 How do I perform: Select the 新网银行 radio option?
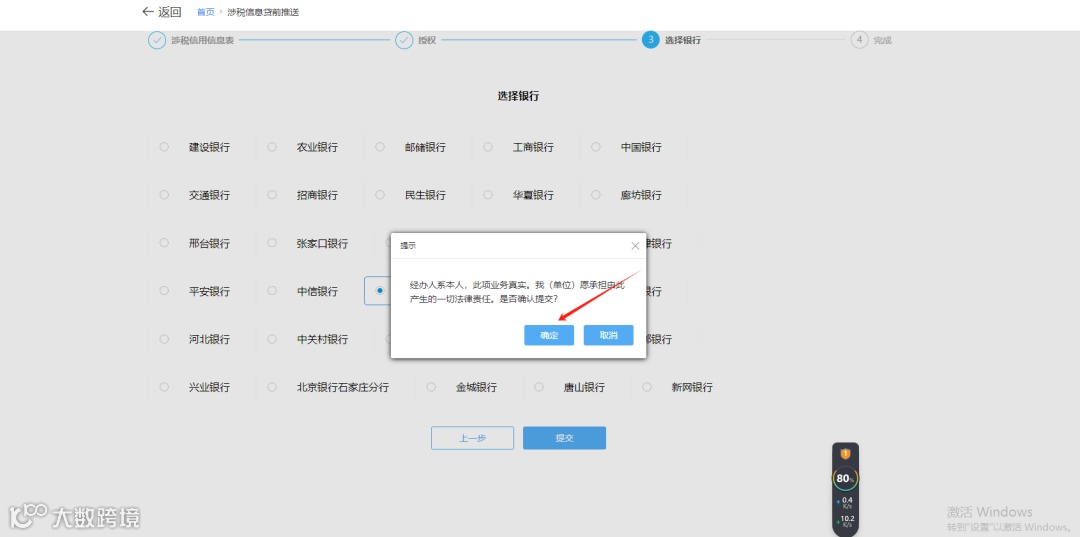tap(647, 387)
